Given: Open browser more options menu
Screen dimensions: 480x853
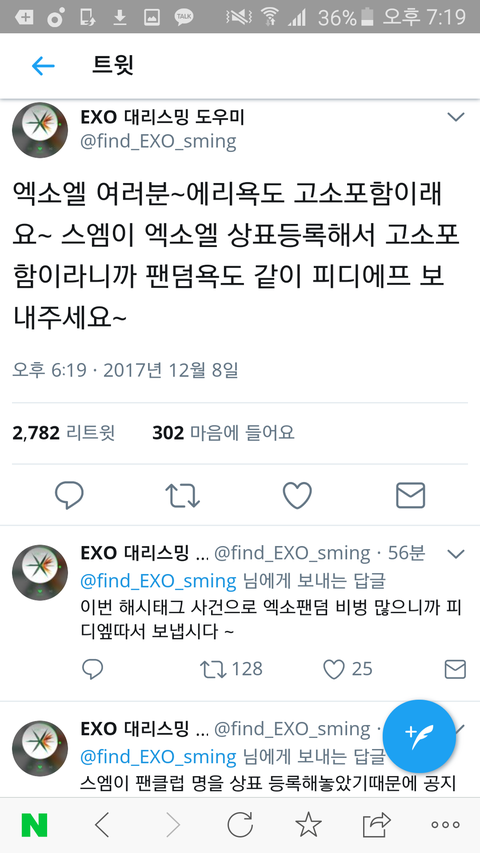Looking at the screenshot, I should click(445, 825).
